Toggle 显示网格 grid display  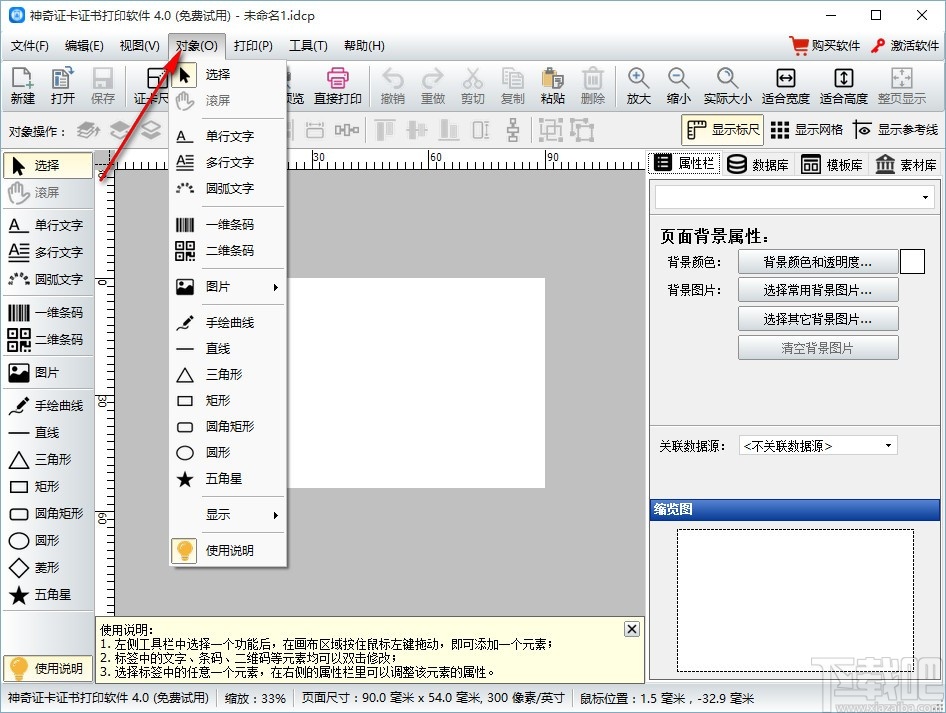[x=807, y=130]
